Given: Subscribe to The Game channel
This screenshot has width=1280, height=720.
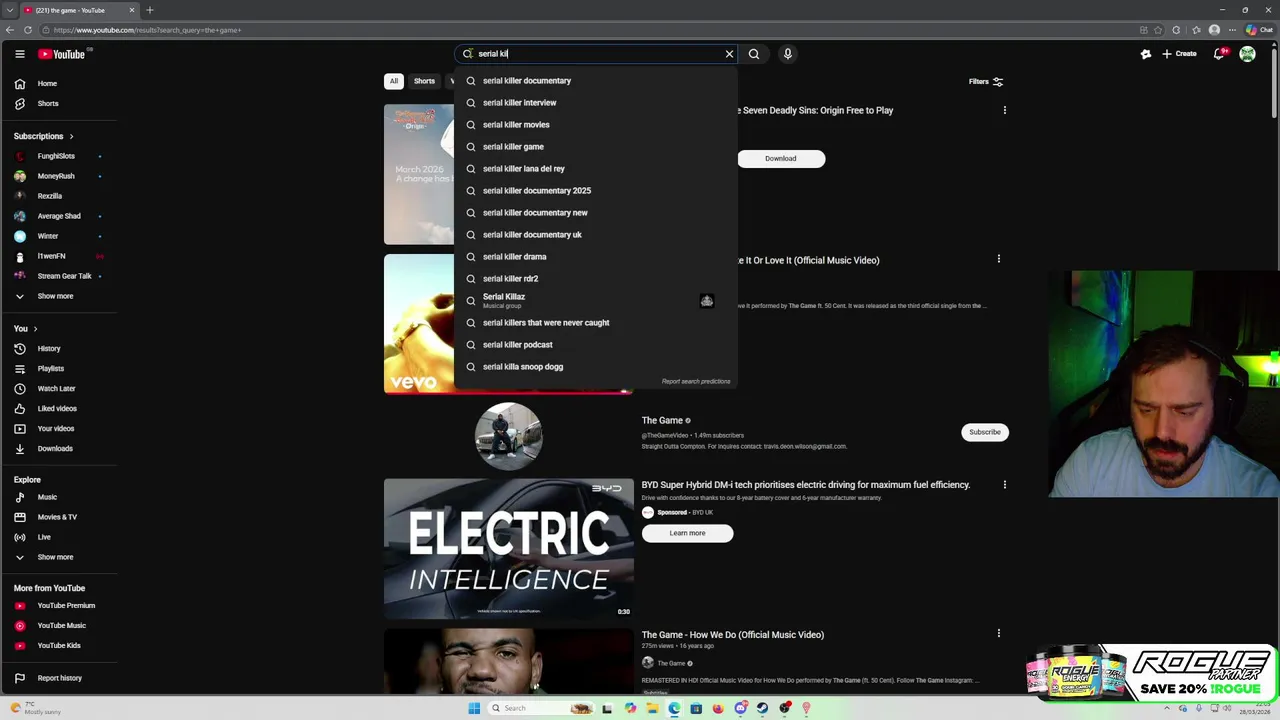Looking at the screenshot, I should pos(984,432).
